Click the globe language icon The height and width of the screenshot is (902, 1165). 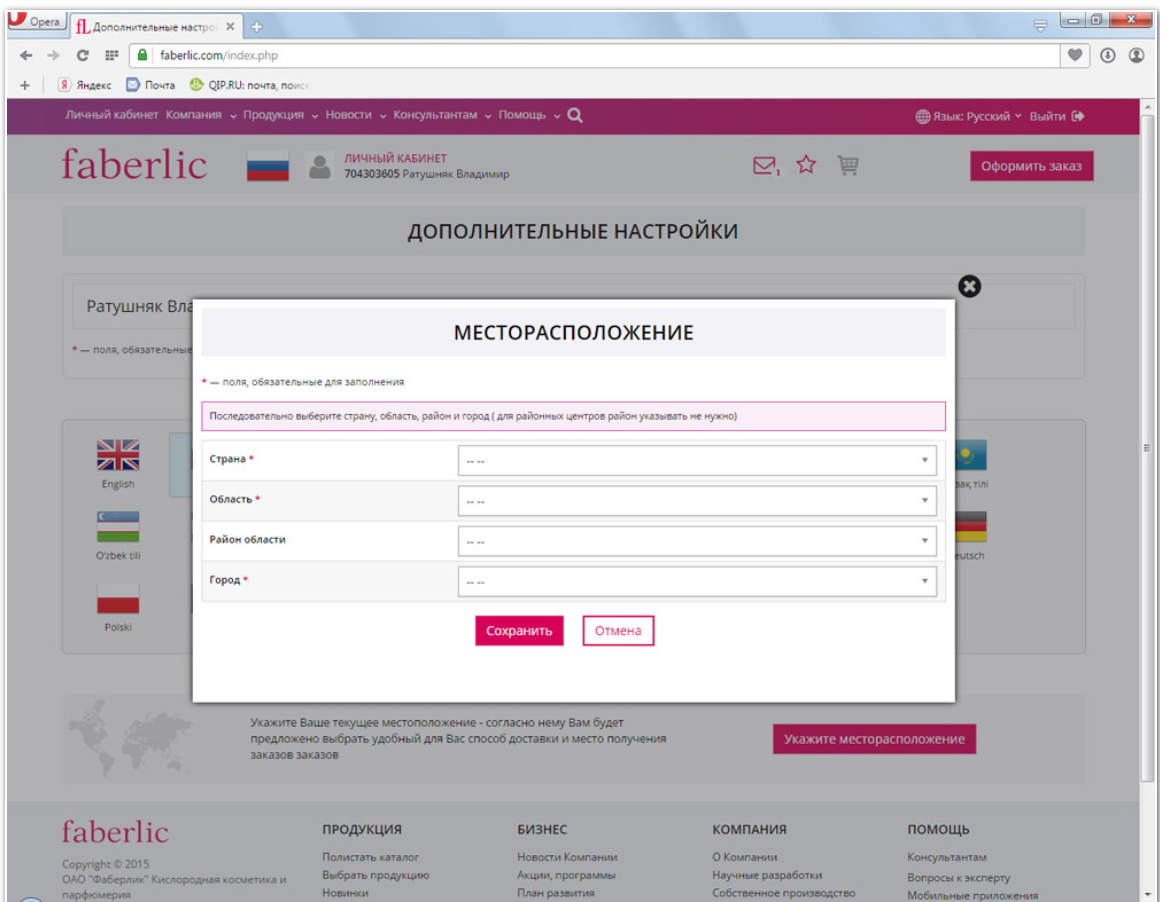922,117
